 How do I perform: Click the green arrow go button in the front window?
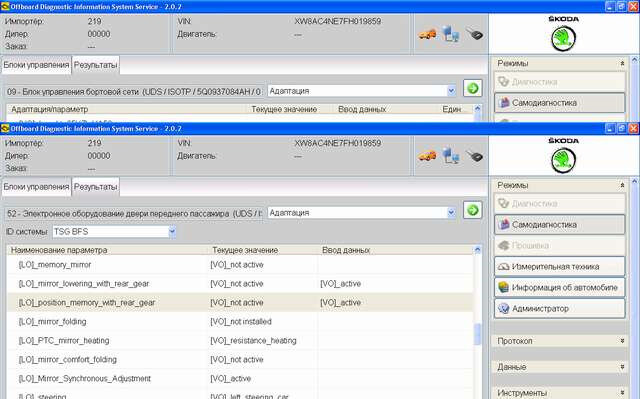coord(473,210)
